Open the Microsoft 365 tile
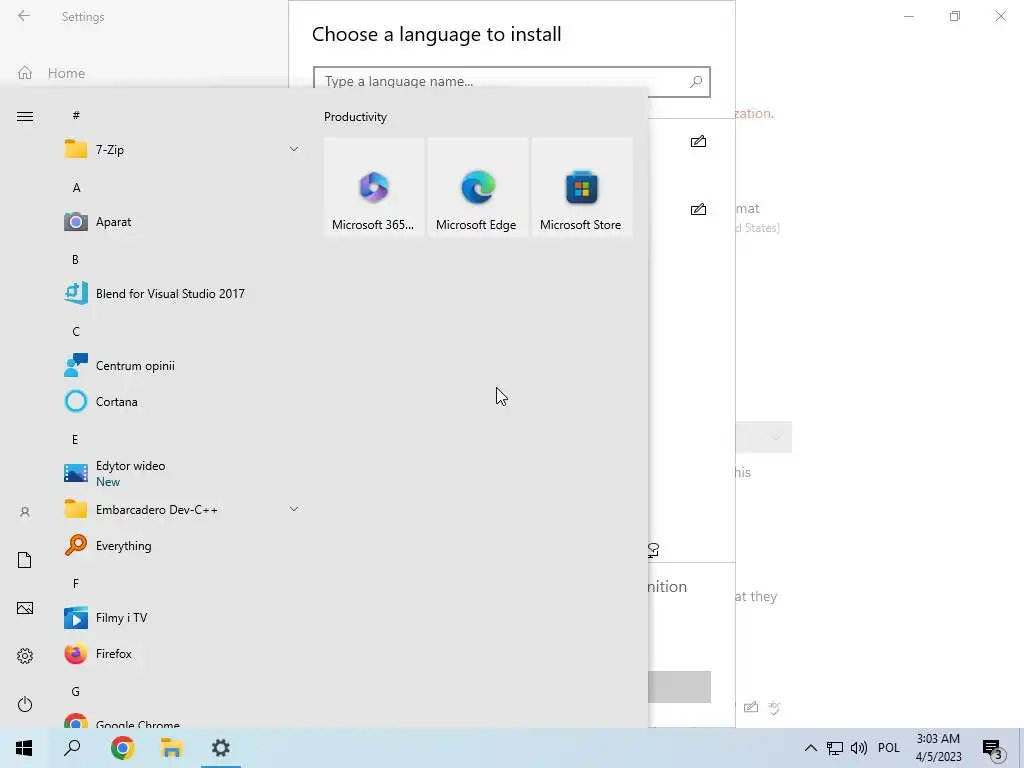 [374, 187]
